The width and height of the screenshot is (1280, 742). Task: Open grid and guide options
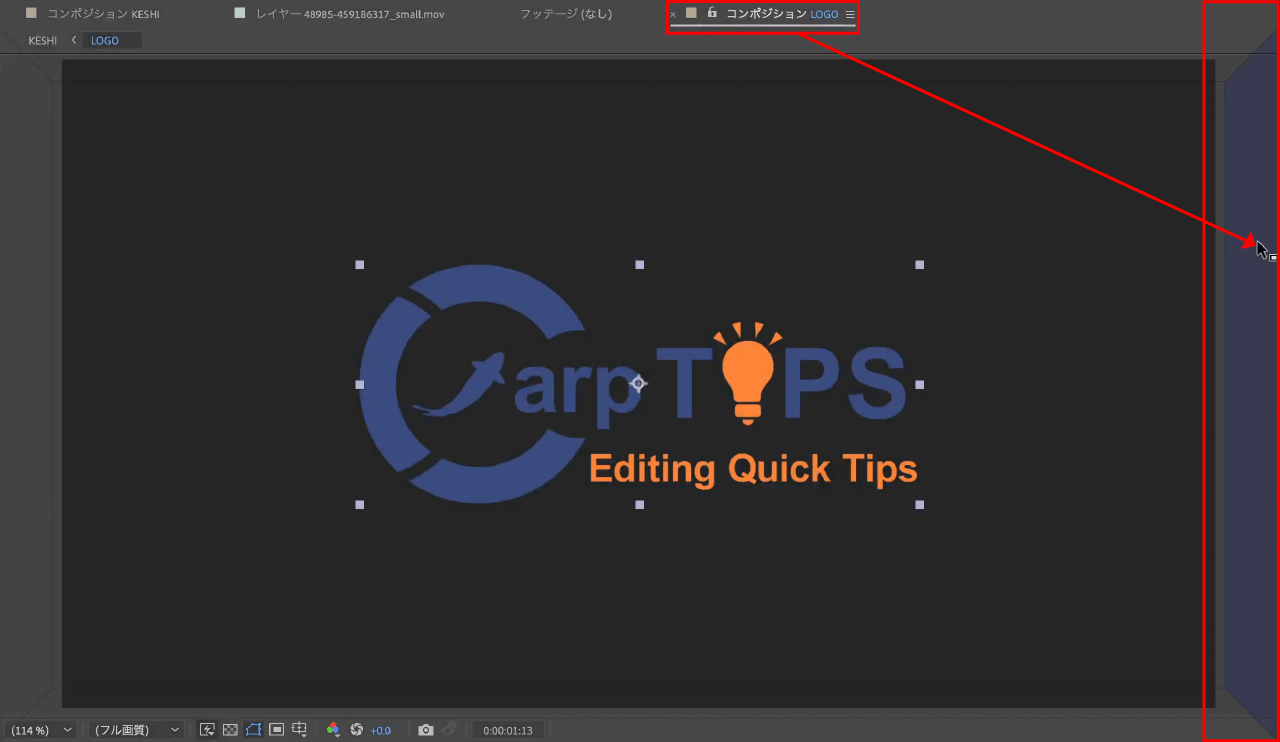[x=299, y=730]
